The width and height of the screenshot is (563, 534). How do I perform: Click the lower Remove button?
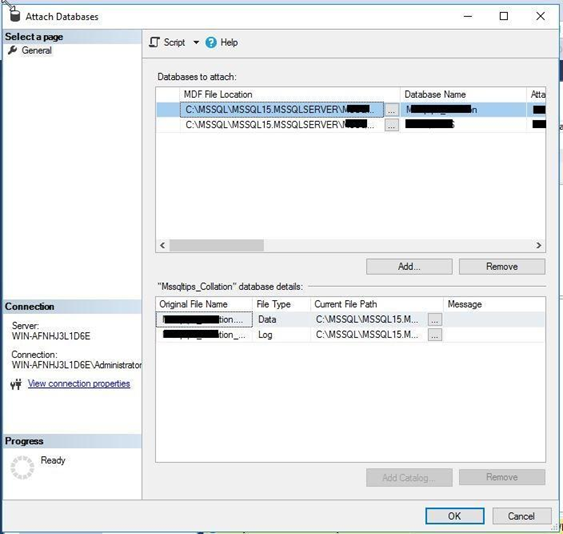click(x=502, y=477)
